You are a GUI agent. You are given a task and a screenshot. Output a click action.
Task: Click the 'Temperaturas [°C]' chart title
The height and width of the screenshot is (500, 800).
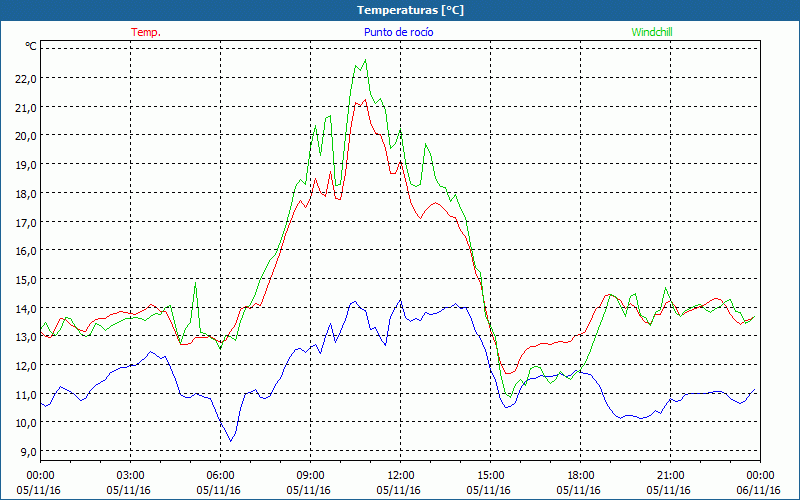[x=410, y=10]
